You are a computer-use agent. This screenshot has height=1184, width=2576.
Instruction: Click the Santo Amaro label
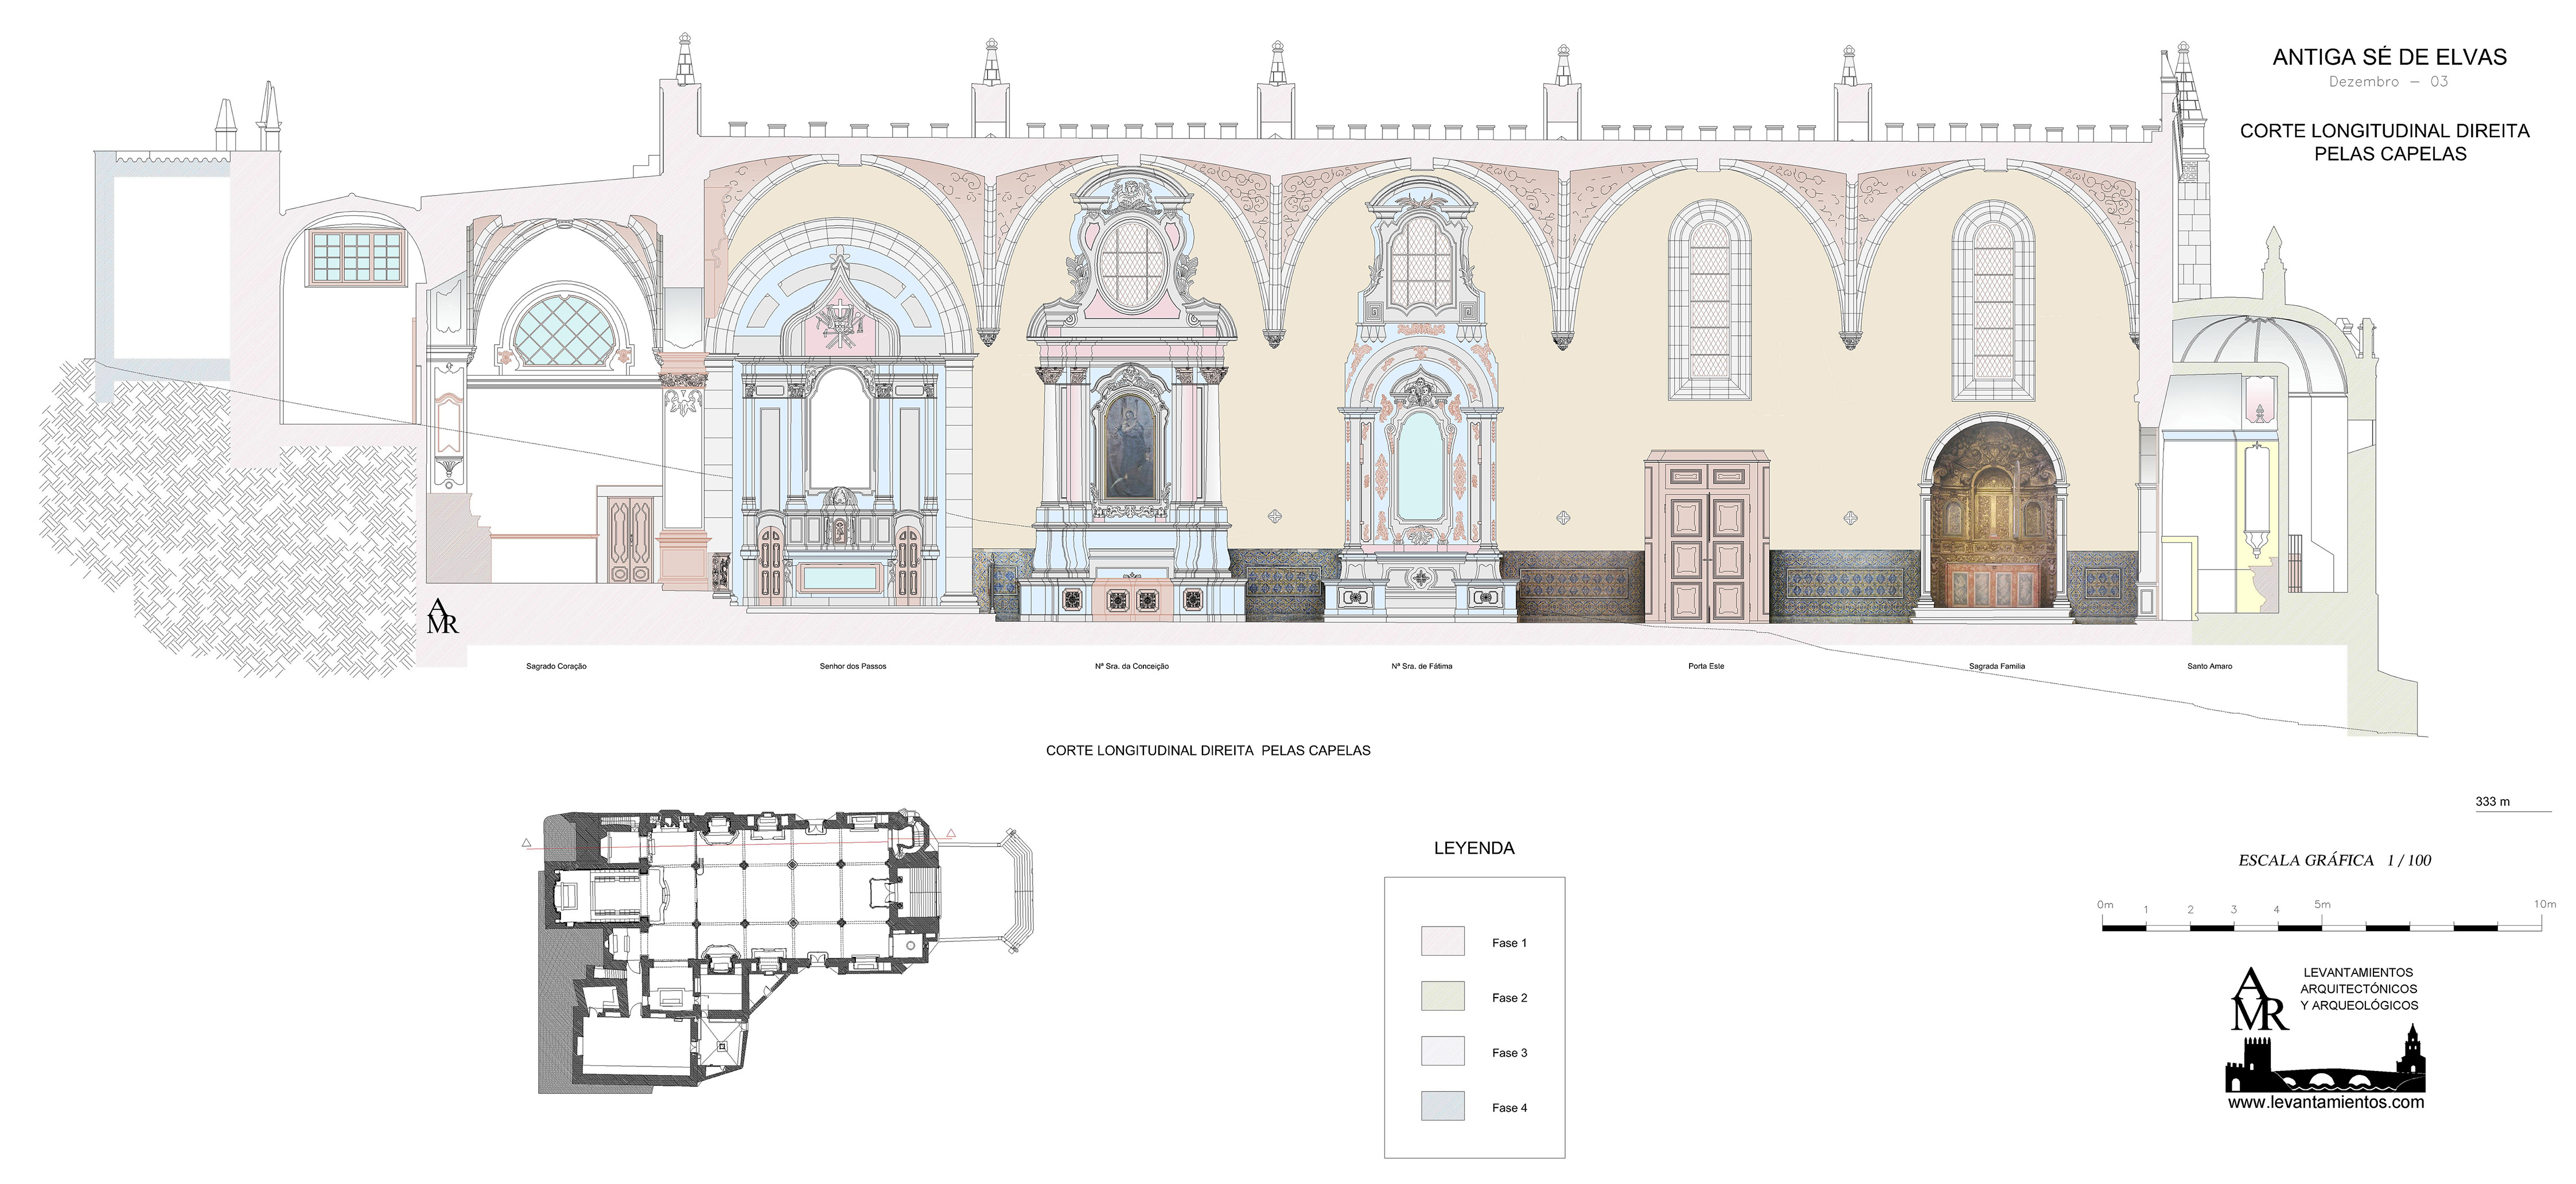2209,666
